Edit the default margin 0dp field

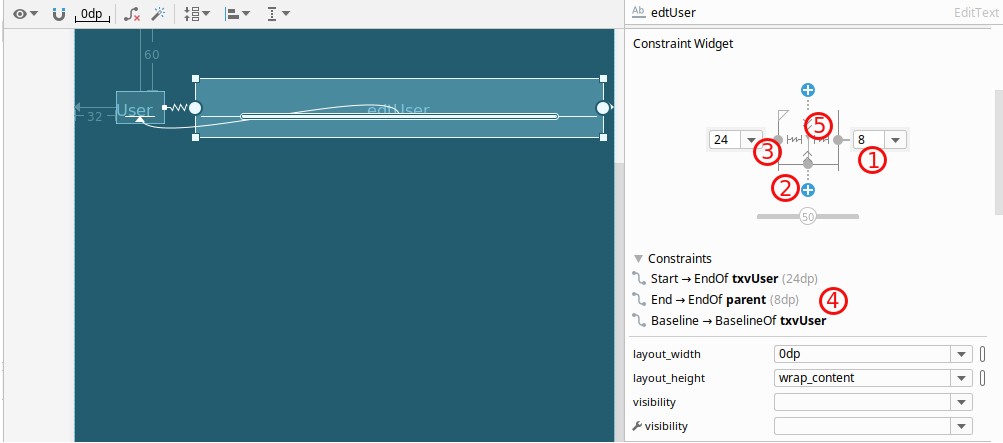[x=92, y=14]
